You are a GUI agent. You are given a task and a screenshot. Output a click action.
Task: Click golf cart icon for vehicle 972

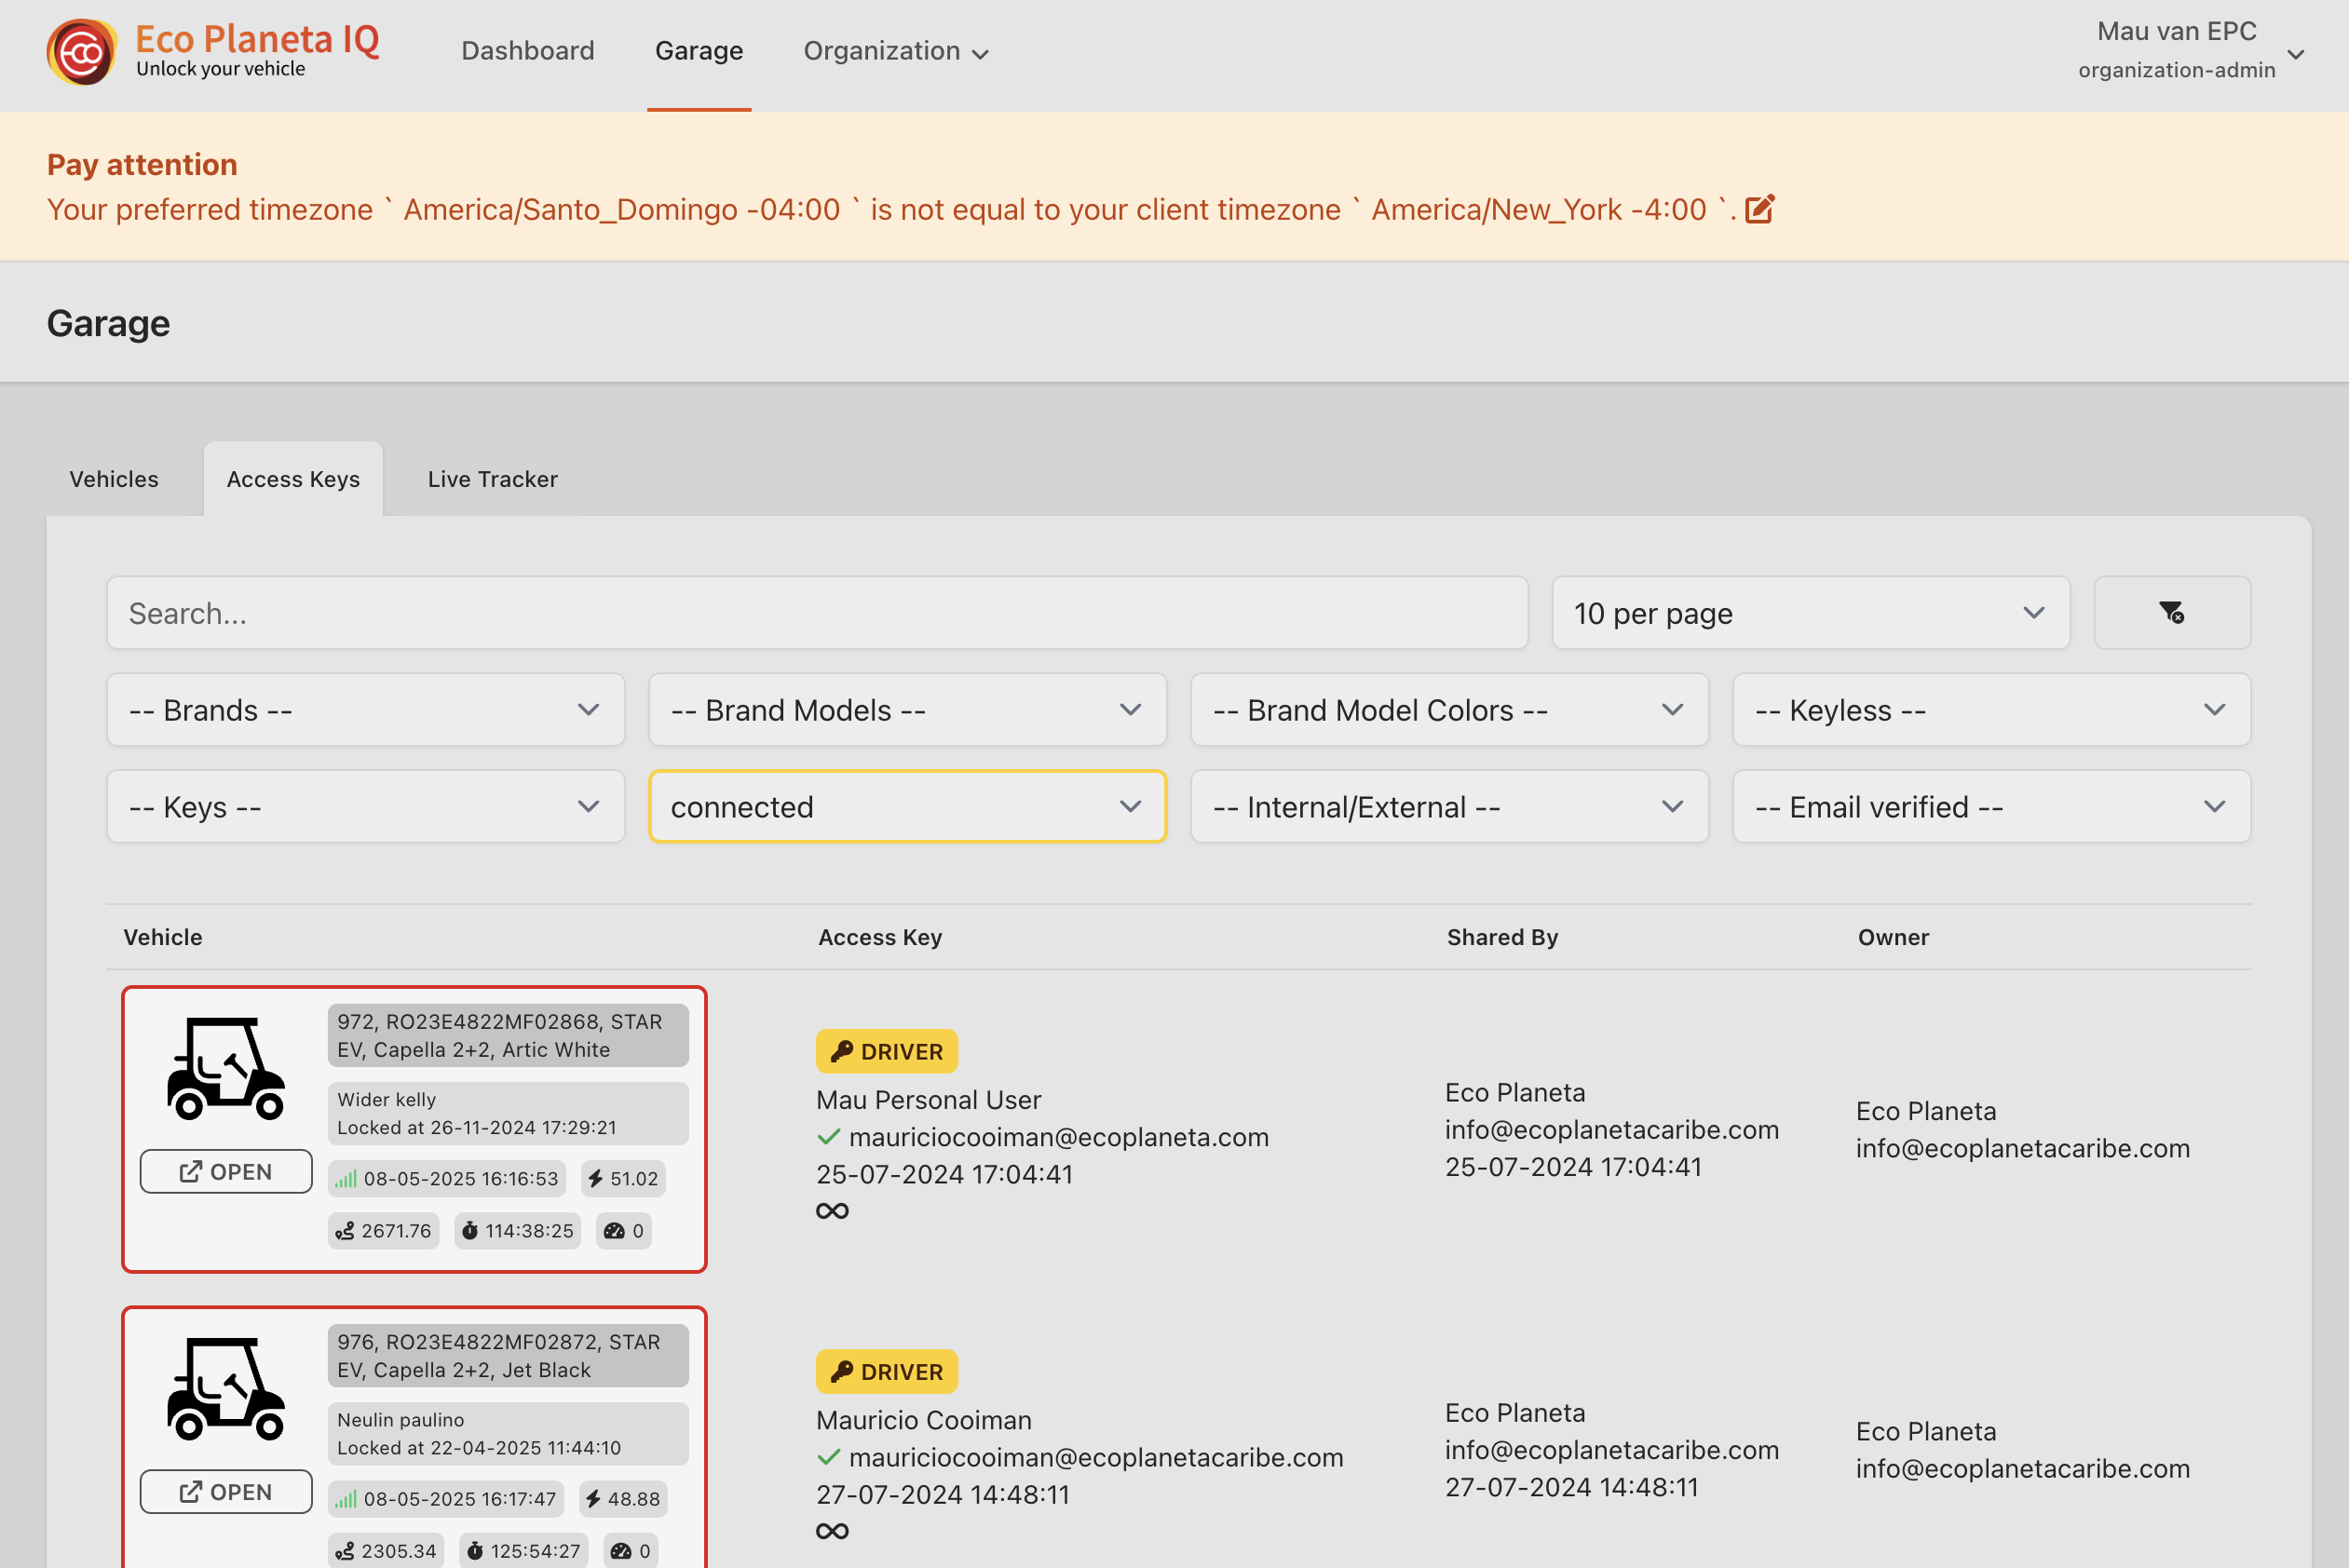(226, 1068)
